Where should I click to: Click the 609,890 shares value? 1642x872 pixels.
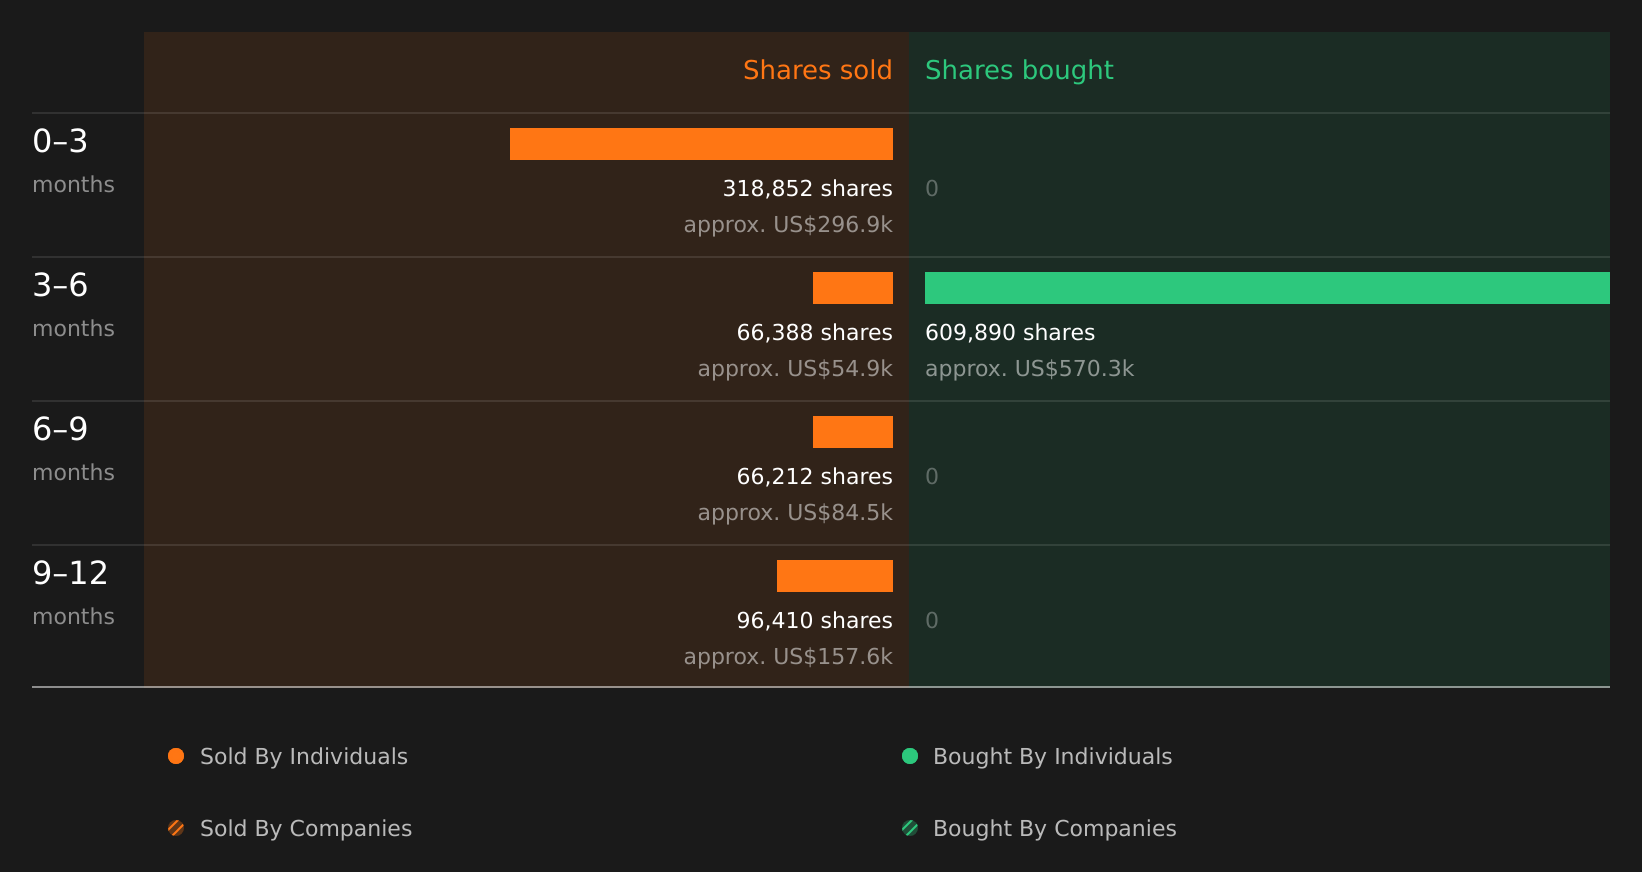1010,333
